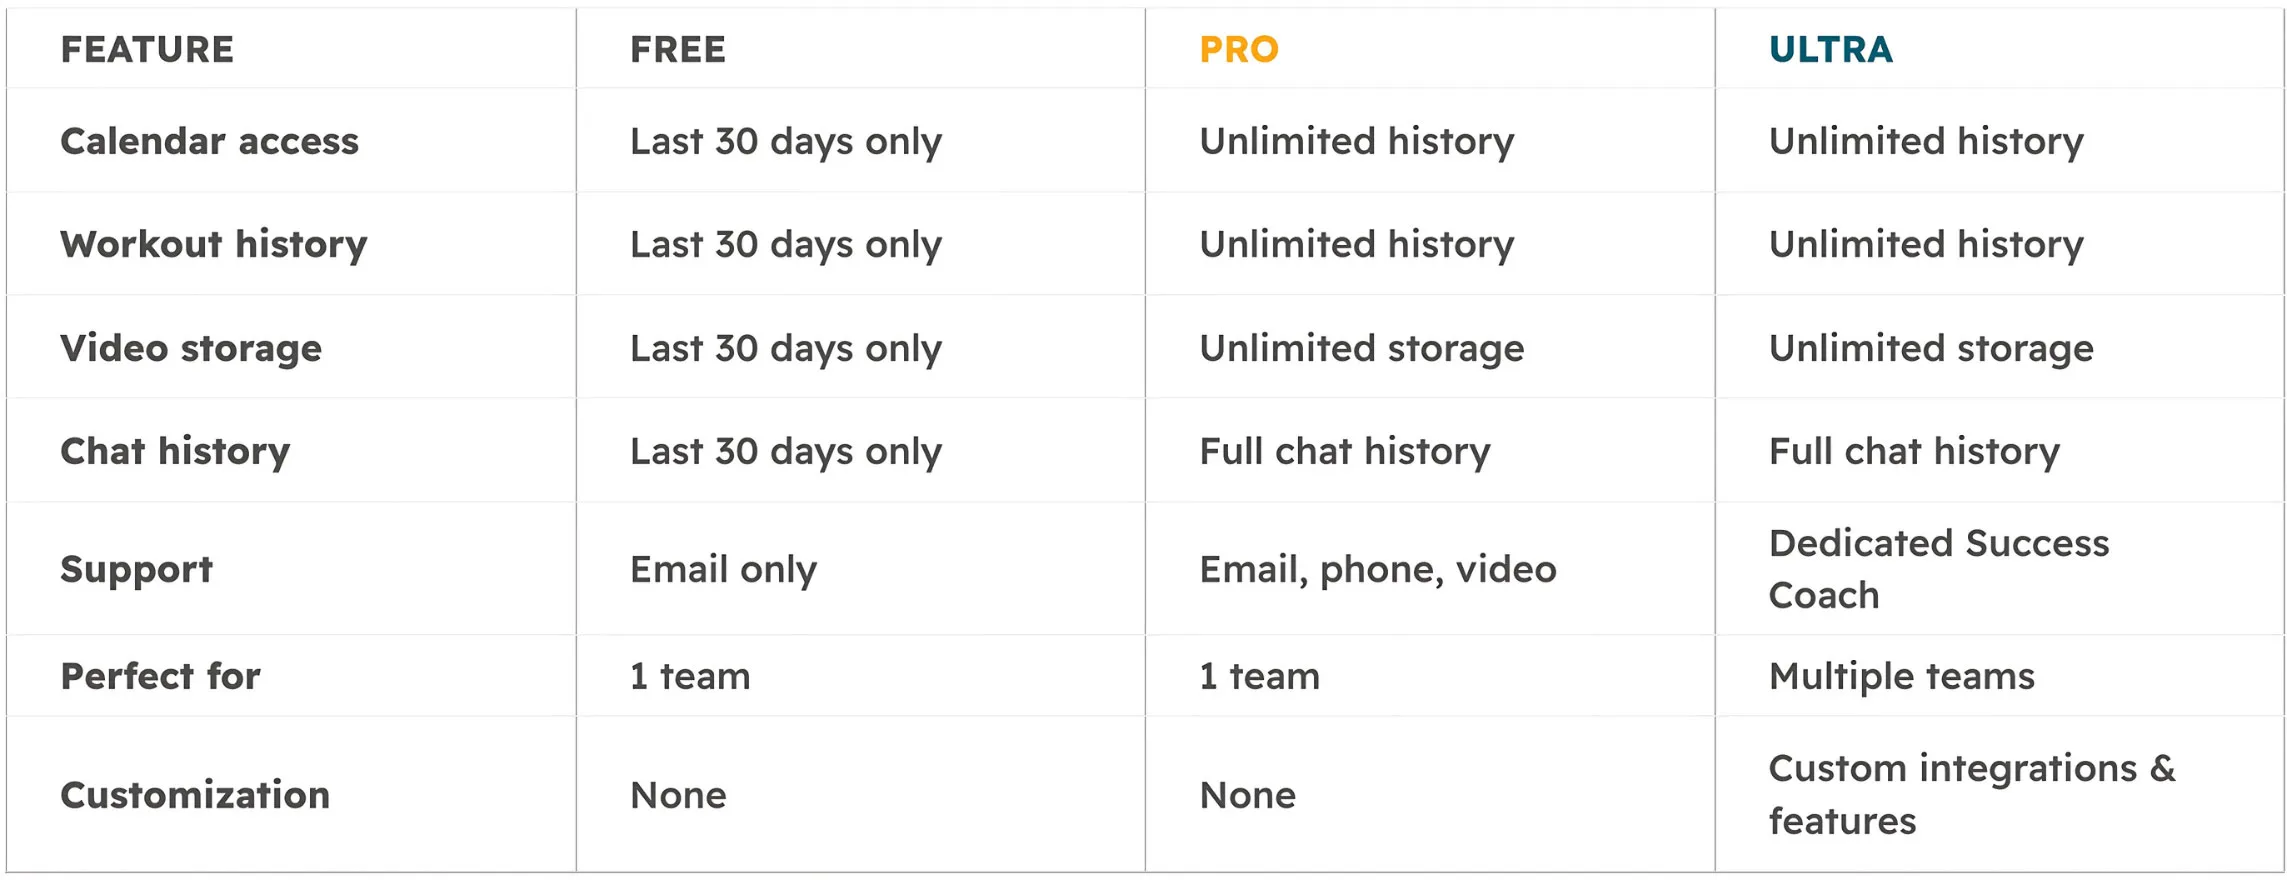
Task: Click Pro's Full chat history cell
Action: click(1344, 451)
